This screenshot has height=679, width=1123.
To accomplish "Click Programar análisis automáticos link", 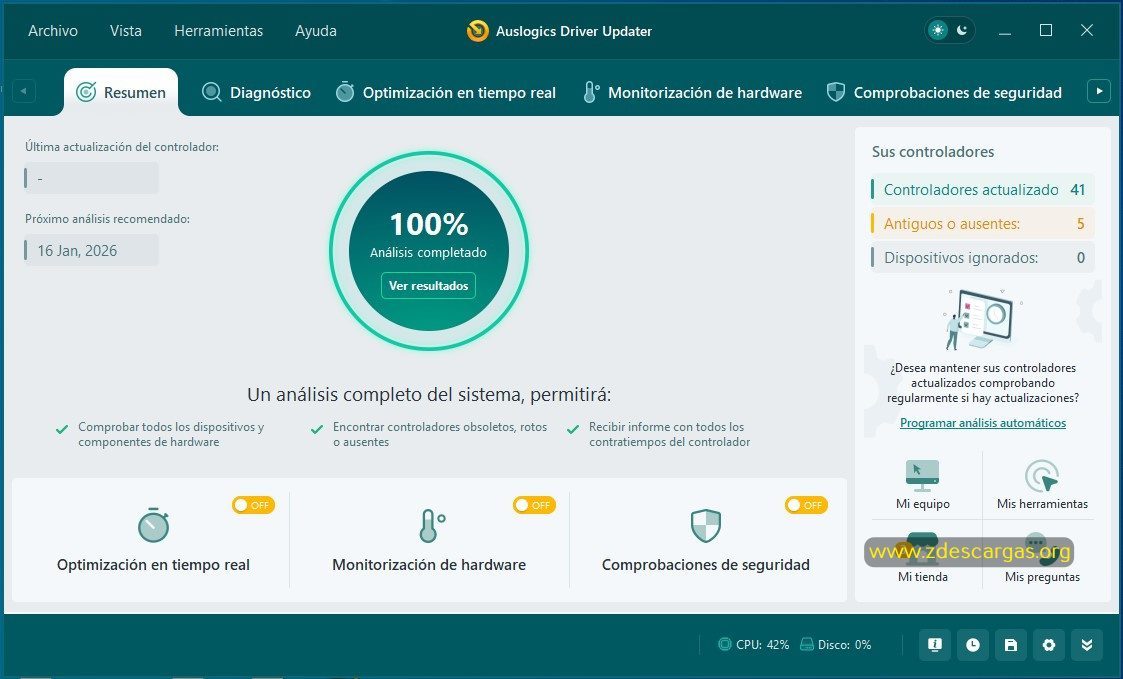I will point(983,423).
